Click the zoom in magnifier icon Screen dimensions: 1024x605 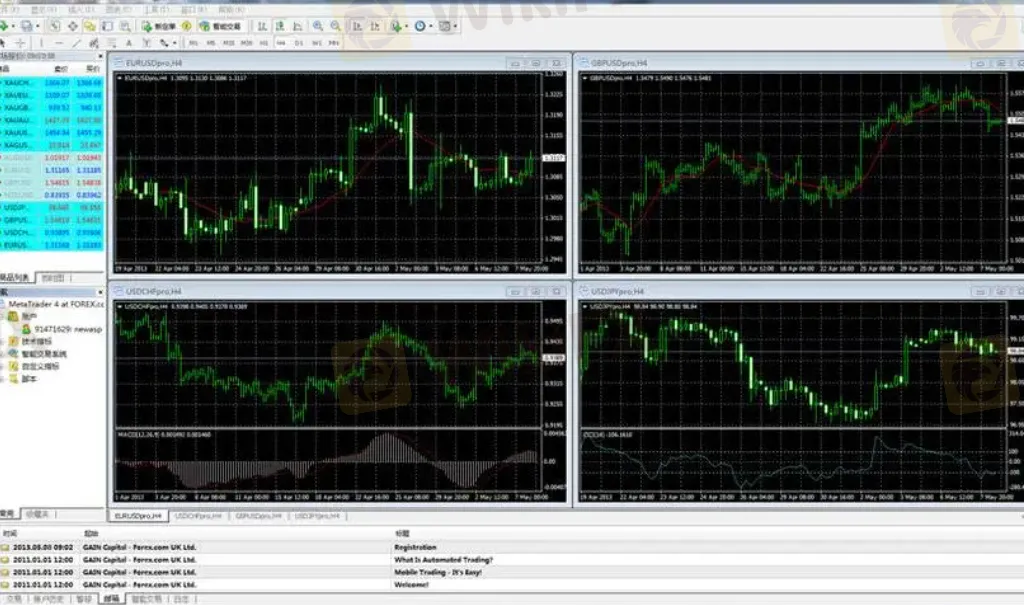coord(317,26)
